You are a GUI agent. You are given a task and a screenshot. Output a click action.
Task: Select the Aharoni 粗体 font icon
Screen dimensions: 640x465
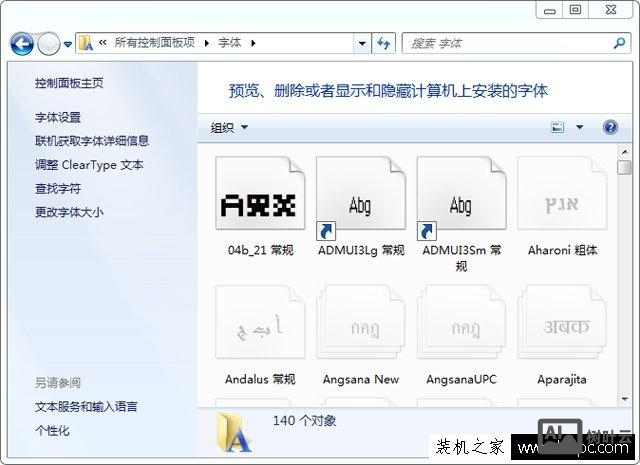(x=562, y=194)
